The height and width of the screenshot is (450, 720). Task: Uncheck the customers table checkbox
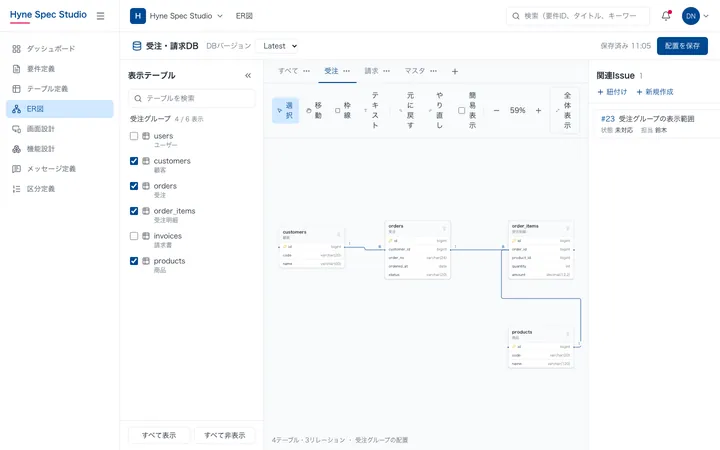[134, 161]
